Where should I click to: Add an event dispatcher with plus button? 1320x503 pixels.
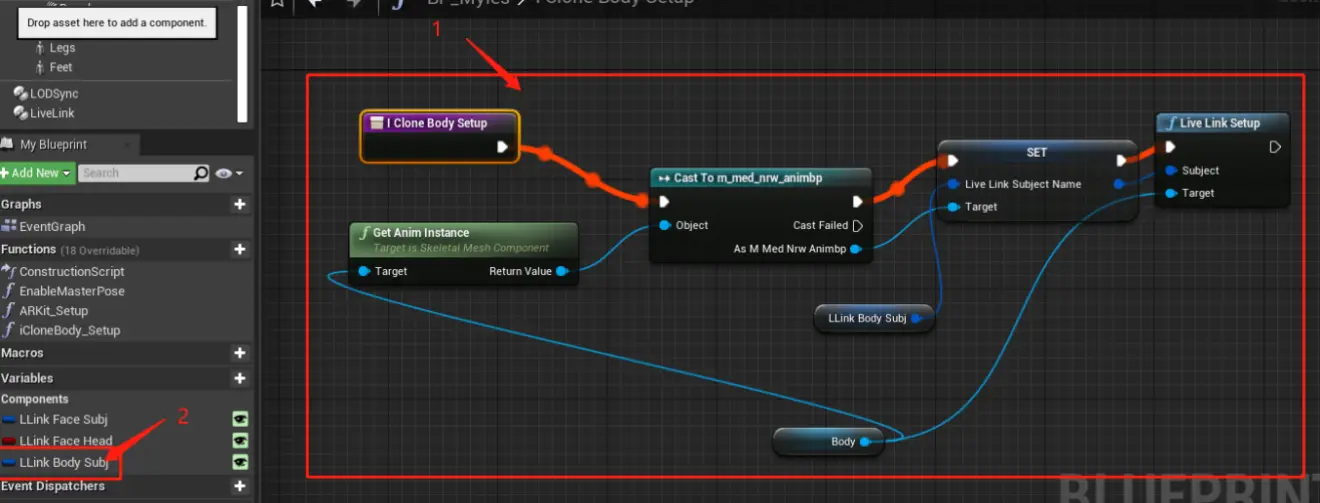click(x=239, y=486)
